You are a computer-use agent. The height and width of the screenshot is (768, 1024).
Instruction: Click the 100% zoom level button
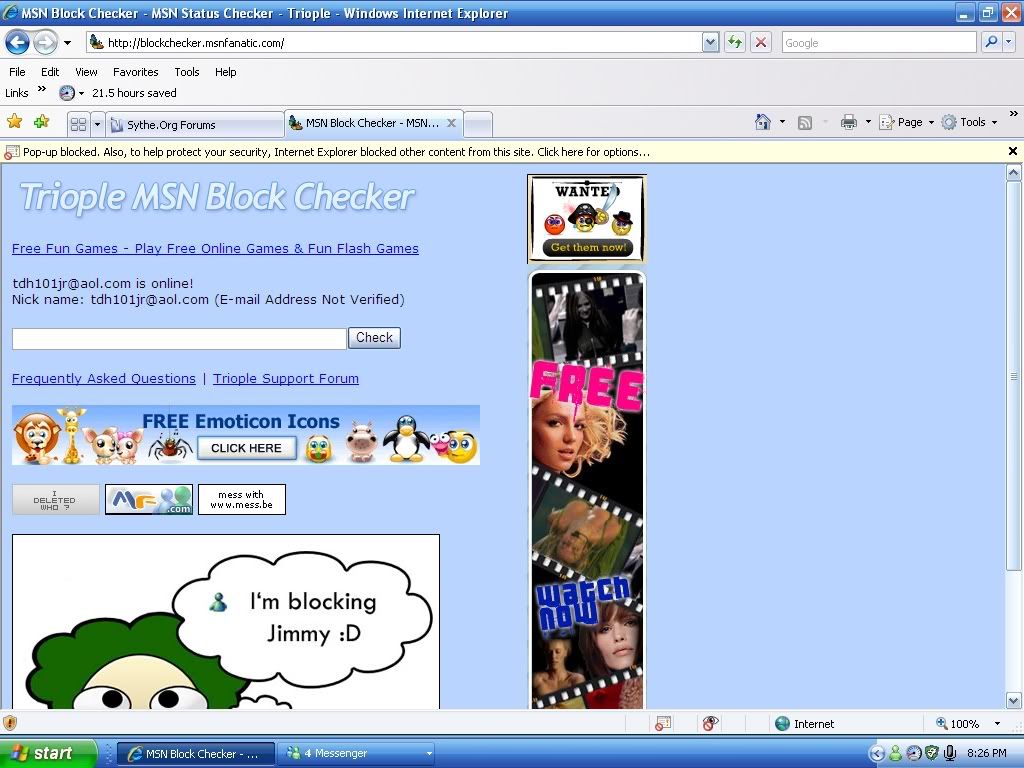click(957, 724)
